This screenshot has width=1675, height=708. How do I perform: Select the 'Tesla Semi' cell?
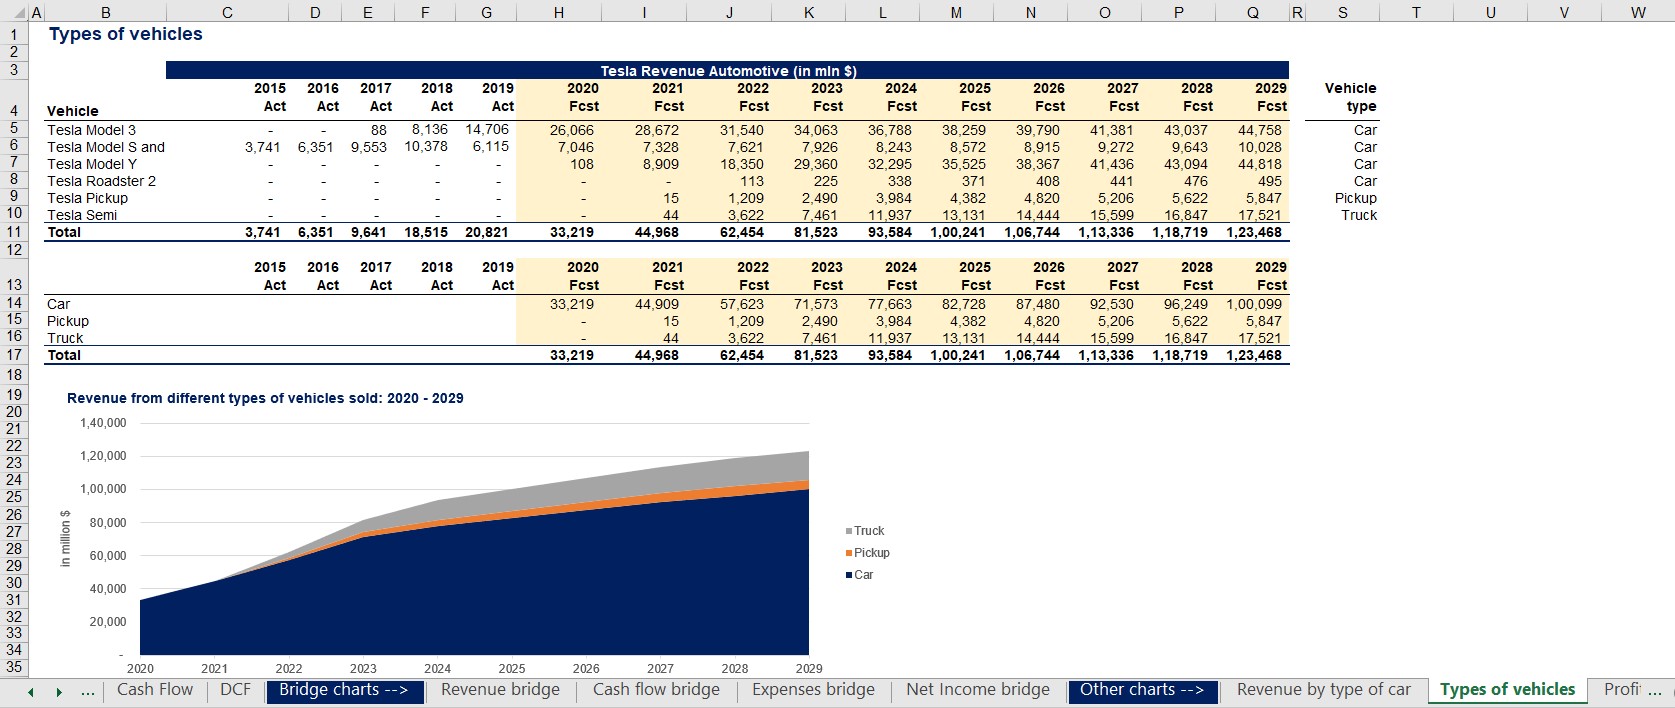[x=82, y=215]
